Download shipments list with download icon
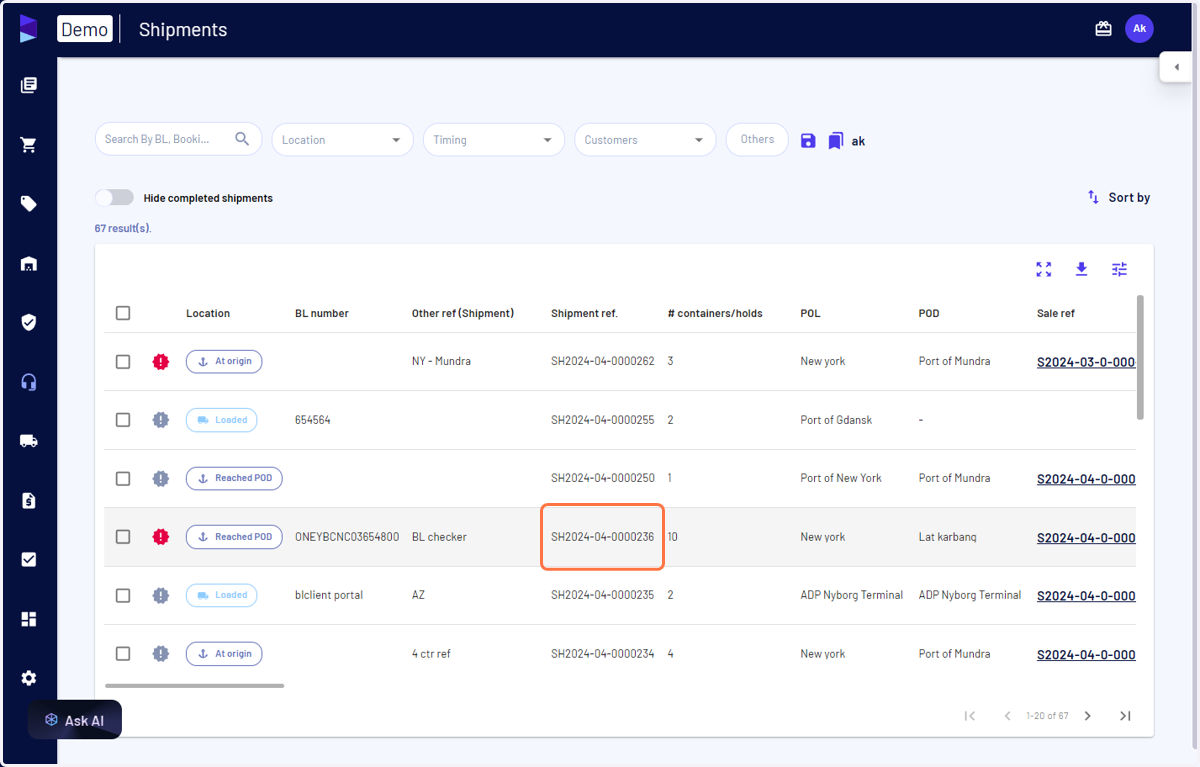This screenshot has width=1200, height=767. click(1081, 269)
